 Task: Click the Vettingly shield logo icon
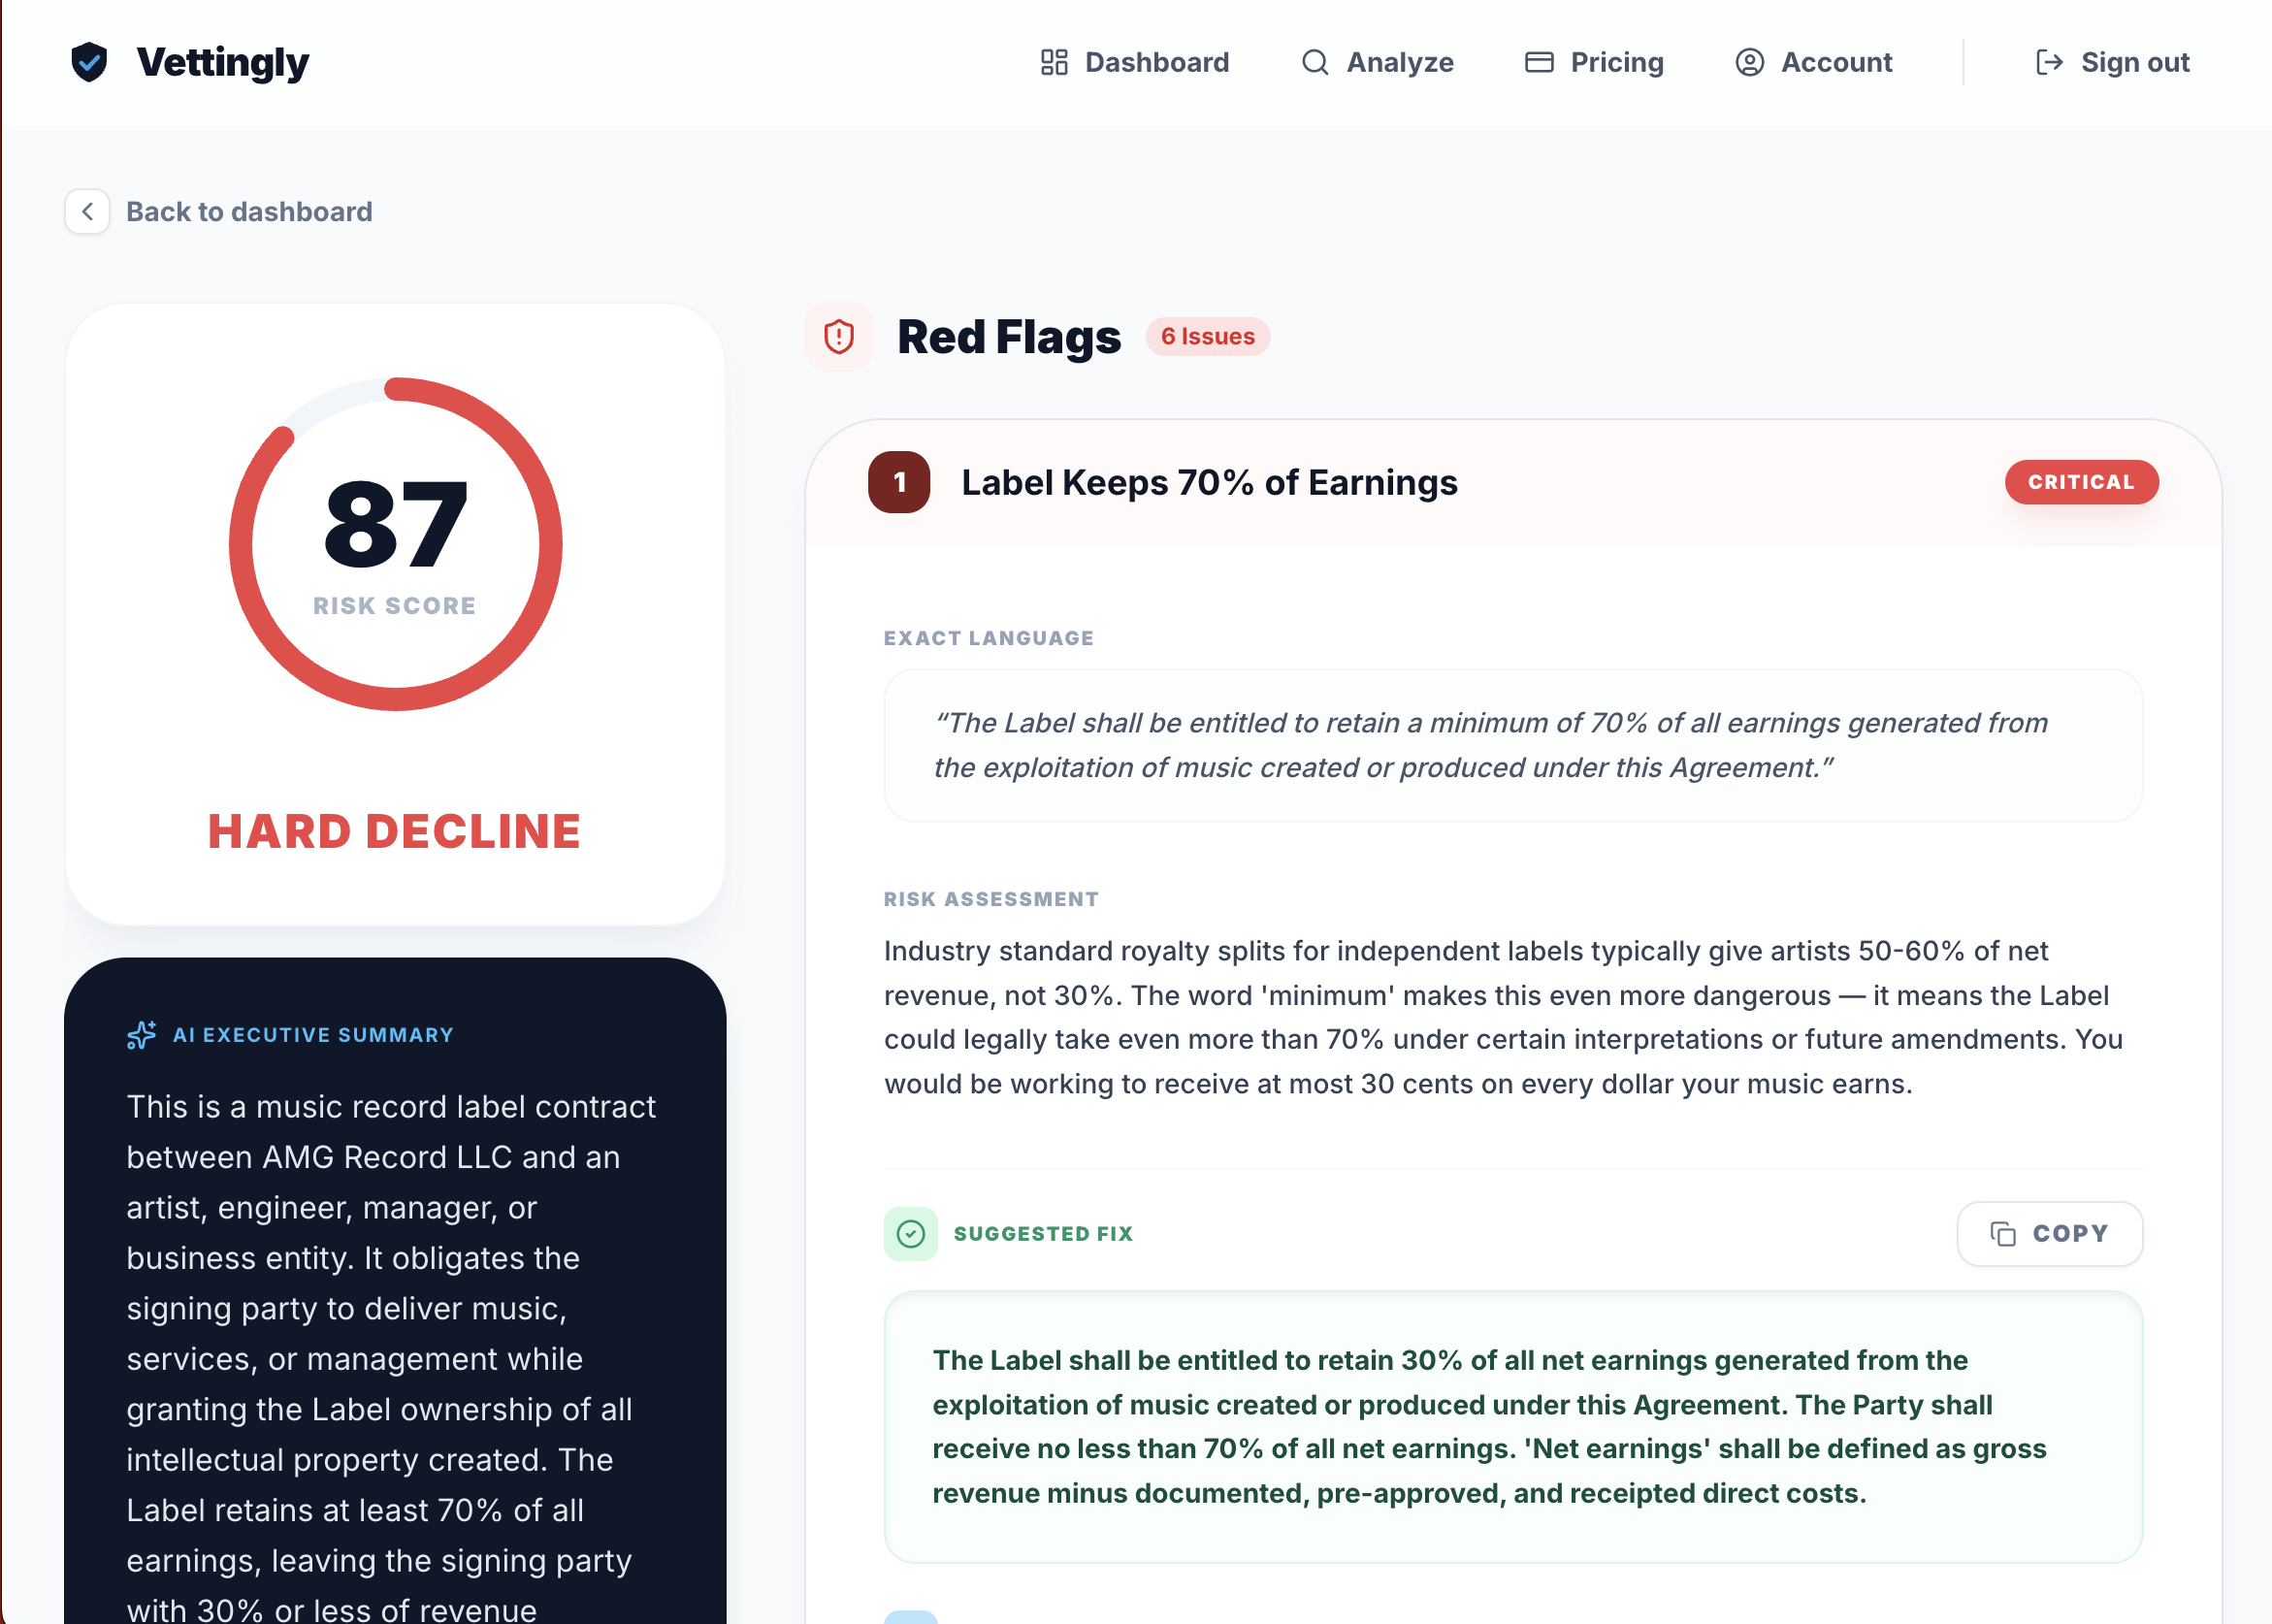pos(89,62)
